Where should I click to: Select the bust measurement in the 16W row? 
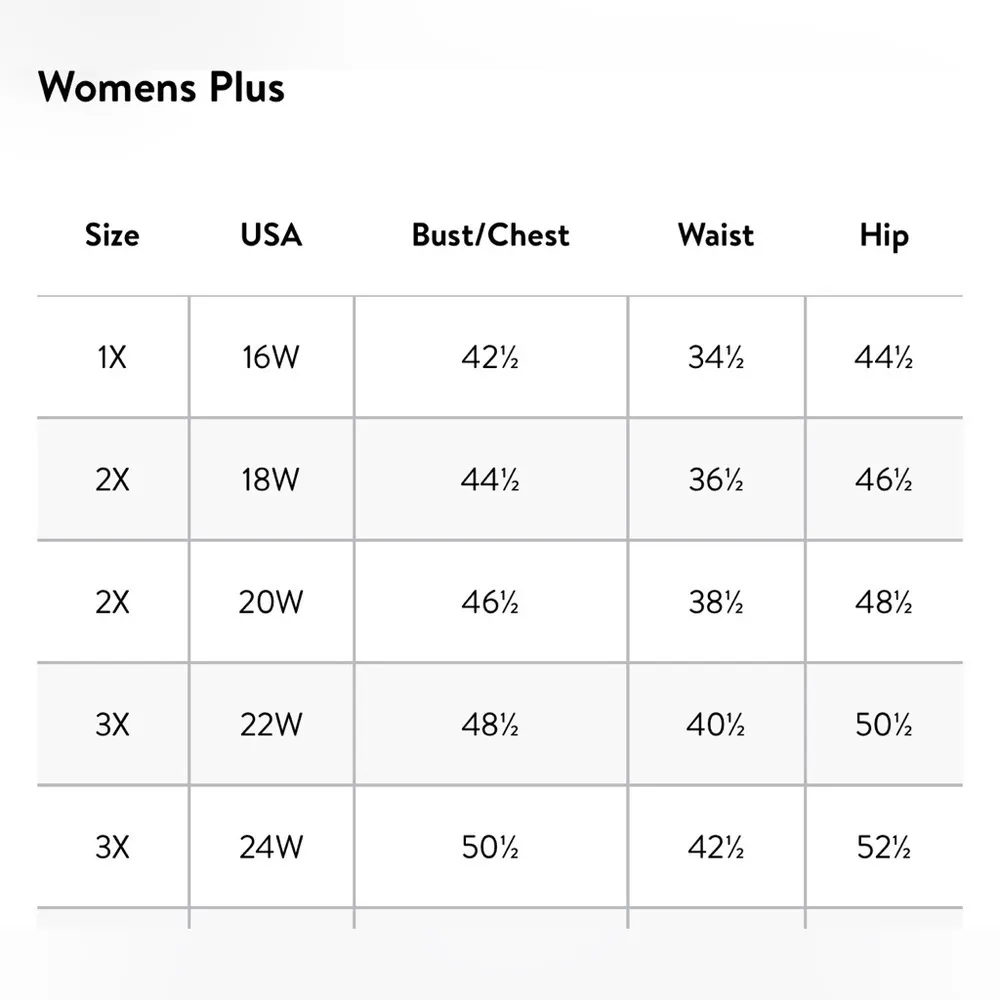(490, 357)
